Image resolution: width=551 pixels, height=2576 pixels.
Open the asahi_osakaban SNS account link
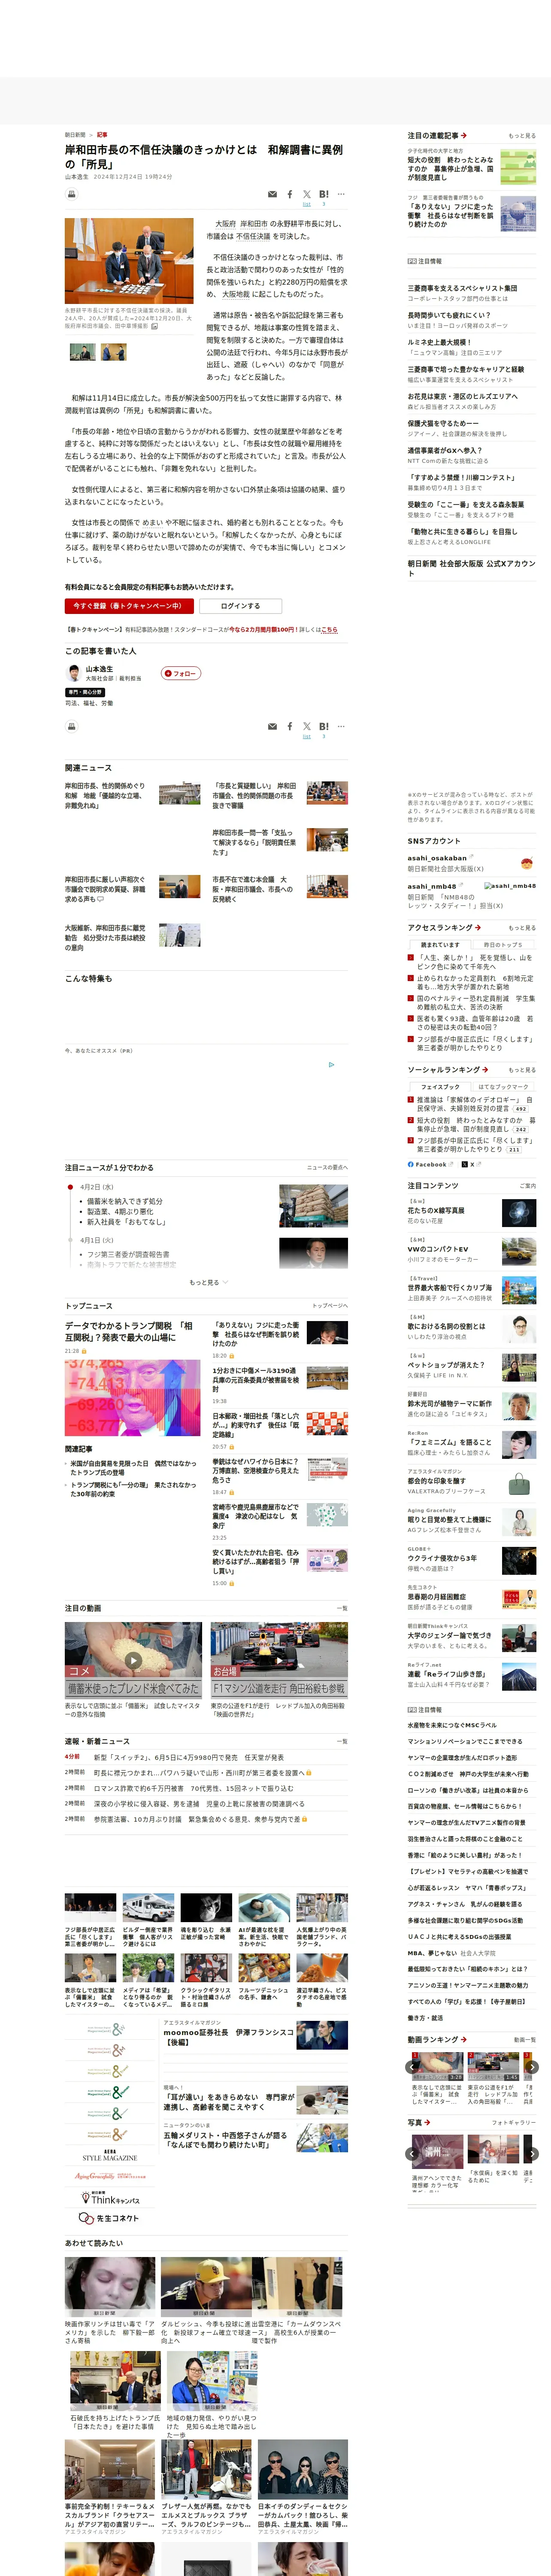pyautogui.click(x=437, y=857)
